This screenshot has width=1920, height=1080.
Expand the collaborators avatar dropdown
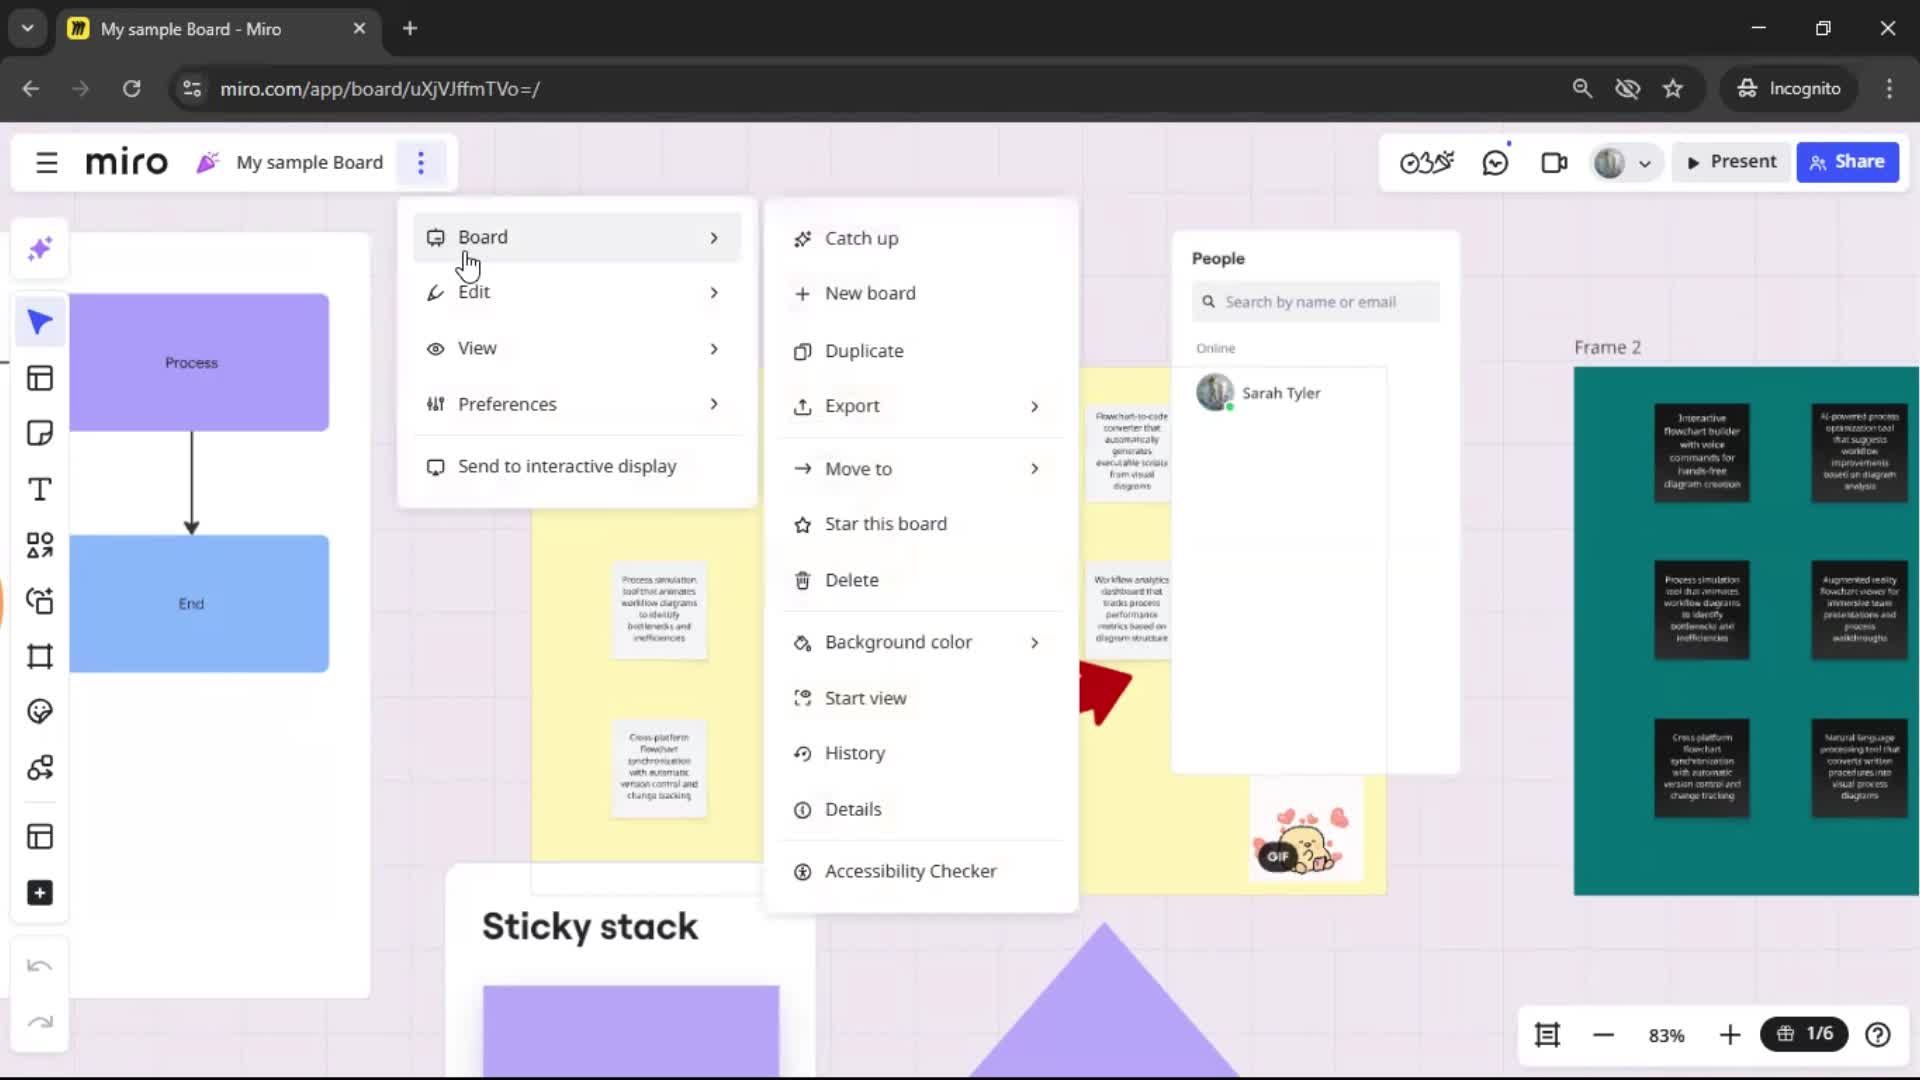pos(1644,163)
